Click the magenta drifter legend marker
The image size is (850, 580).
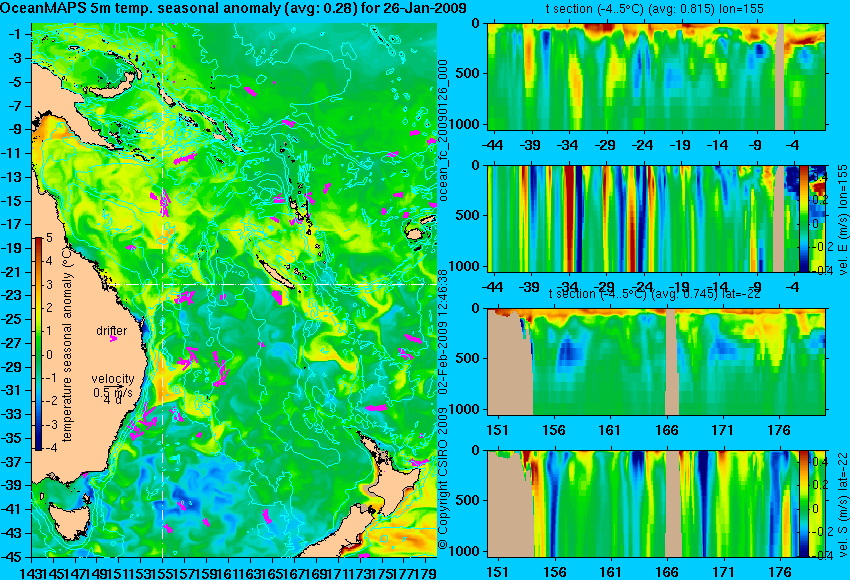pyautogui.click(x=113, y=339)
